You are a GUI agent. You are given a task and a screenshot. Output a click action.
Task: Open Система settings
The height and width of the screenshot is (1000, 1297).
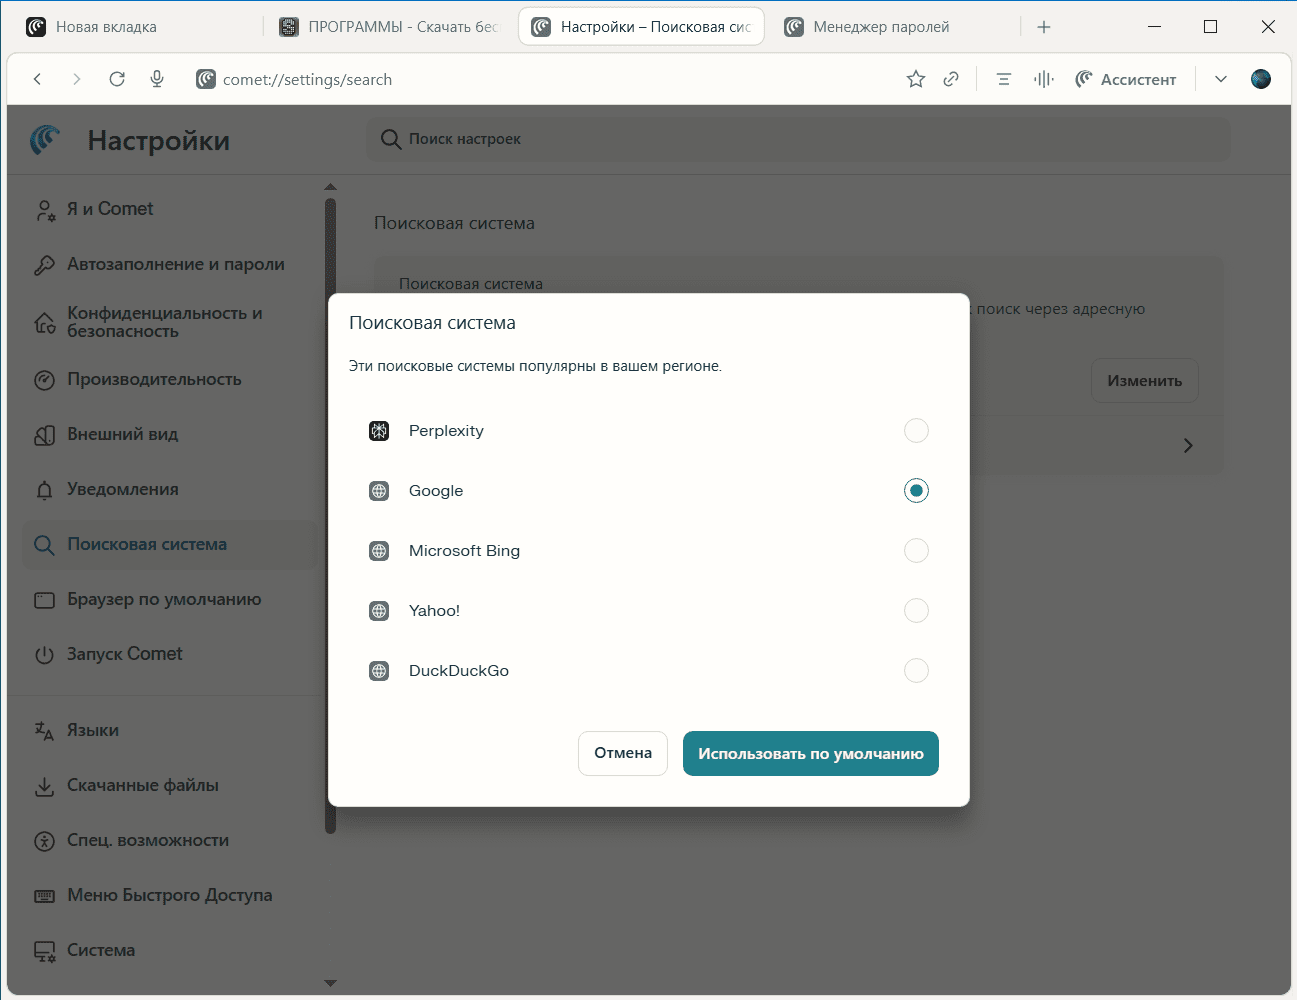point(169,951)
